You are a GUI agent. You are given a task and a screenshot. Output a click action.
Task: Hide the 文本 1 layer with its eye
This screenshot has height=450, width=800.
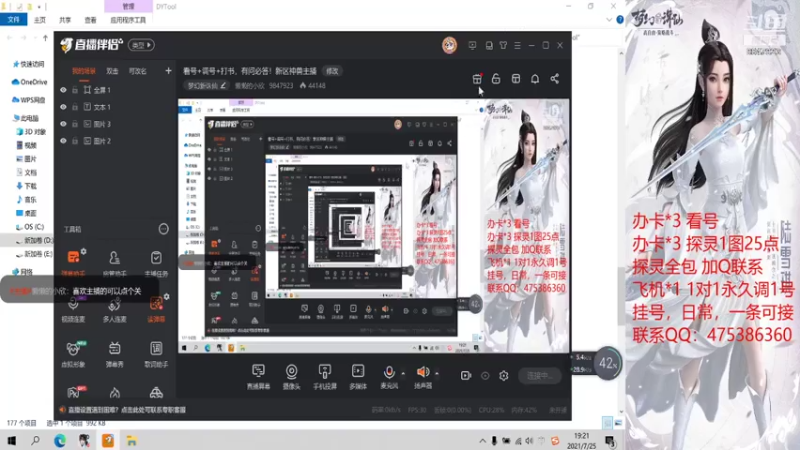click(x=63, y=107)
